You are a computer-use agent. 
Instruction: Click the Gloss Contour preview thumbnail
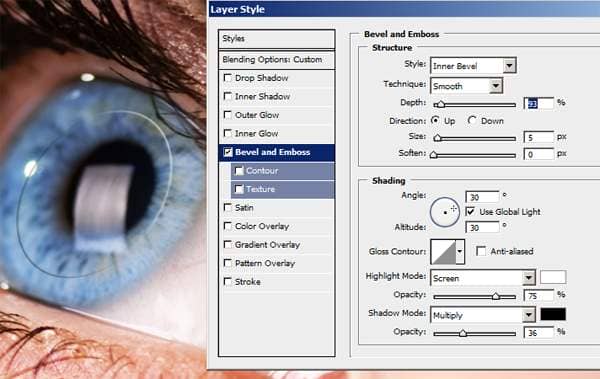pos(443,252)
